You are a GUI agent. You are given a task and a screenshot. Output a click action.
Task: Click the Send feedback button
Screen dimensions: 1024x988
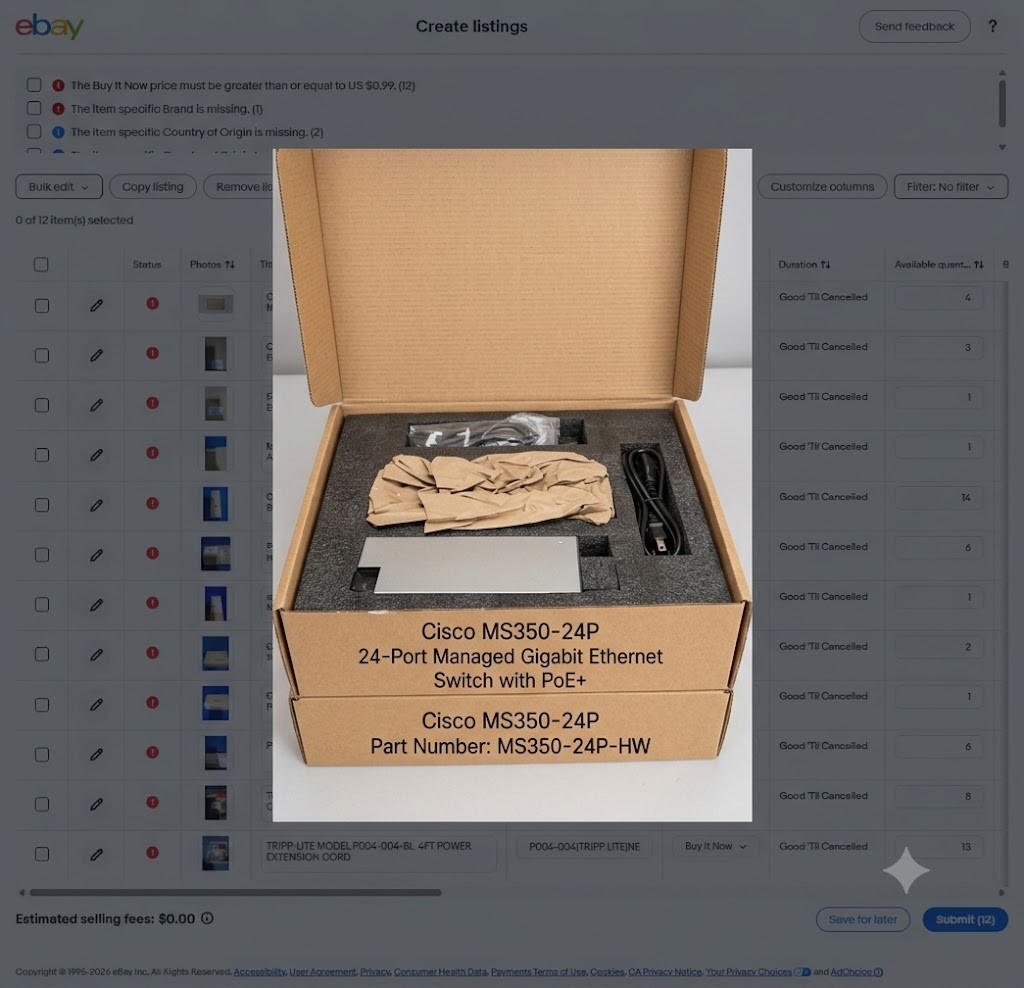coord(914,26)
